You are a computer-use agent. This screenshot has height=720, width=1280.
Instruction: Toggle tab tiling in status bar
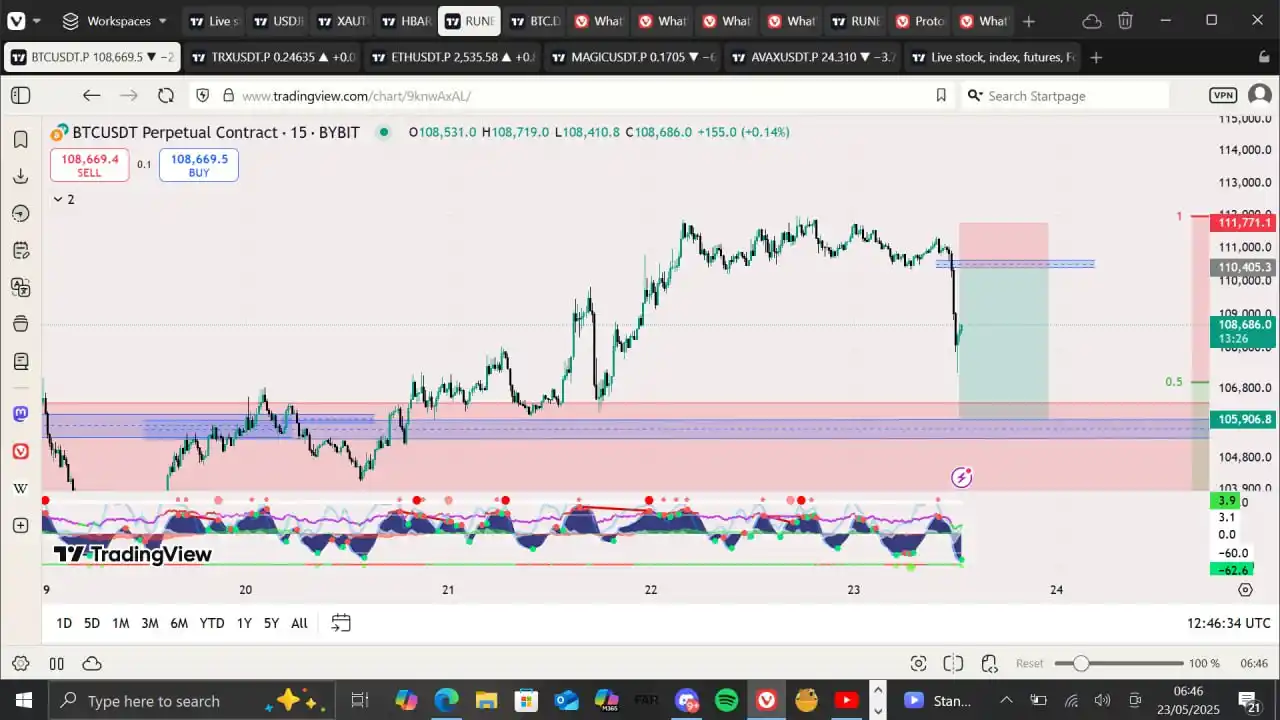pos(57,663)
